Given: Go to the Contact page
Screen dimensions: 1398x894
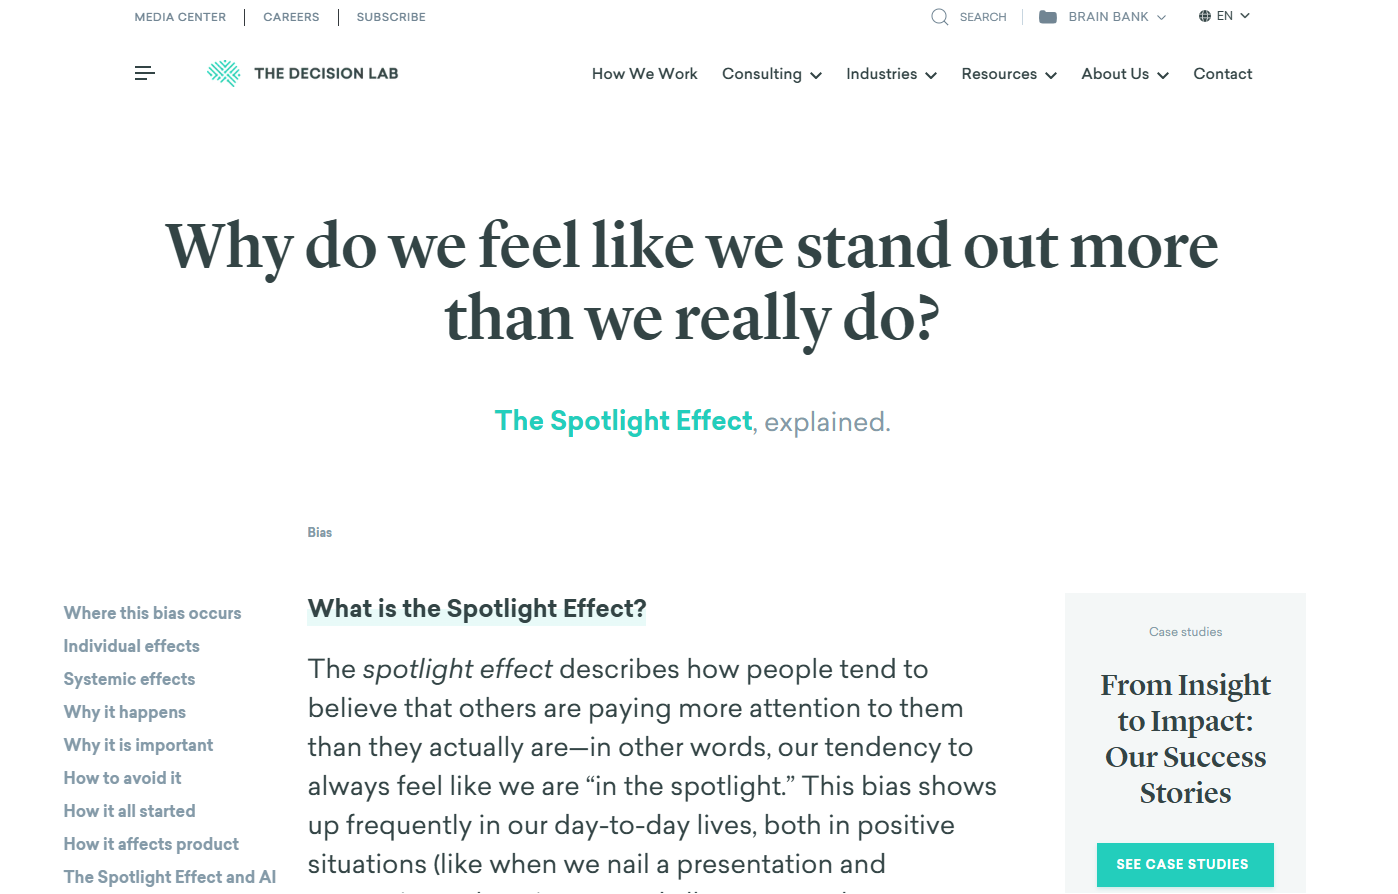Looking at the screenshot, I should point(1222,74).
